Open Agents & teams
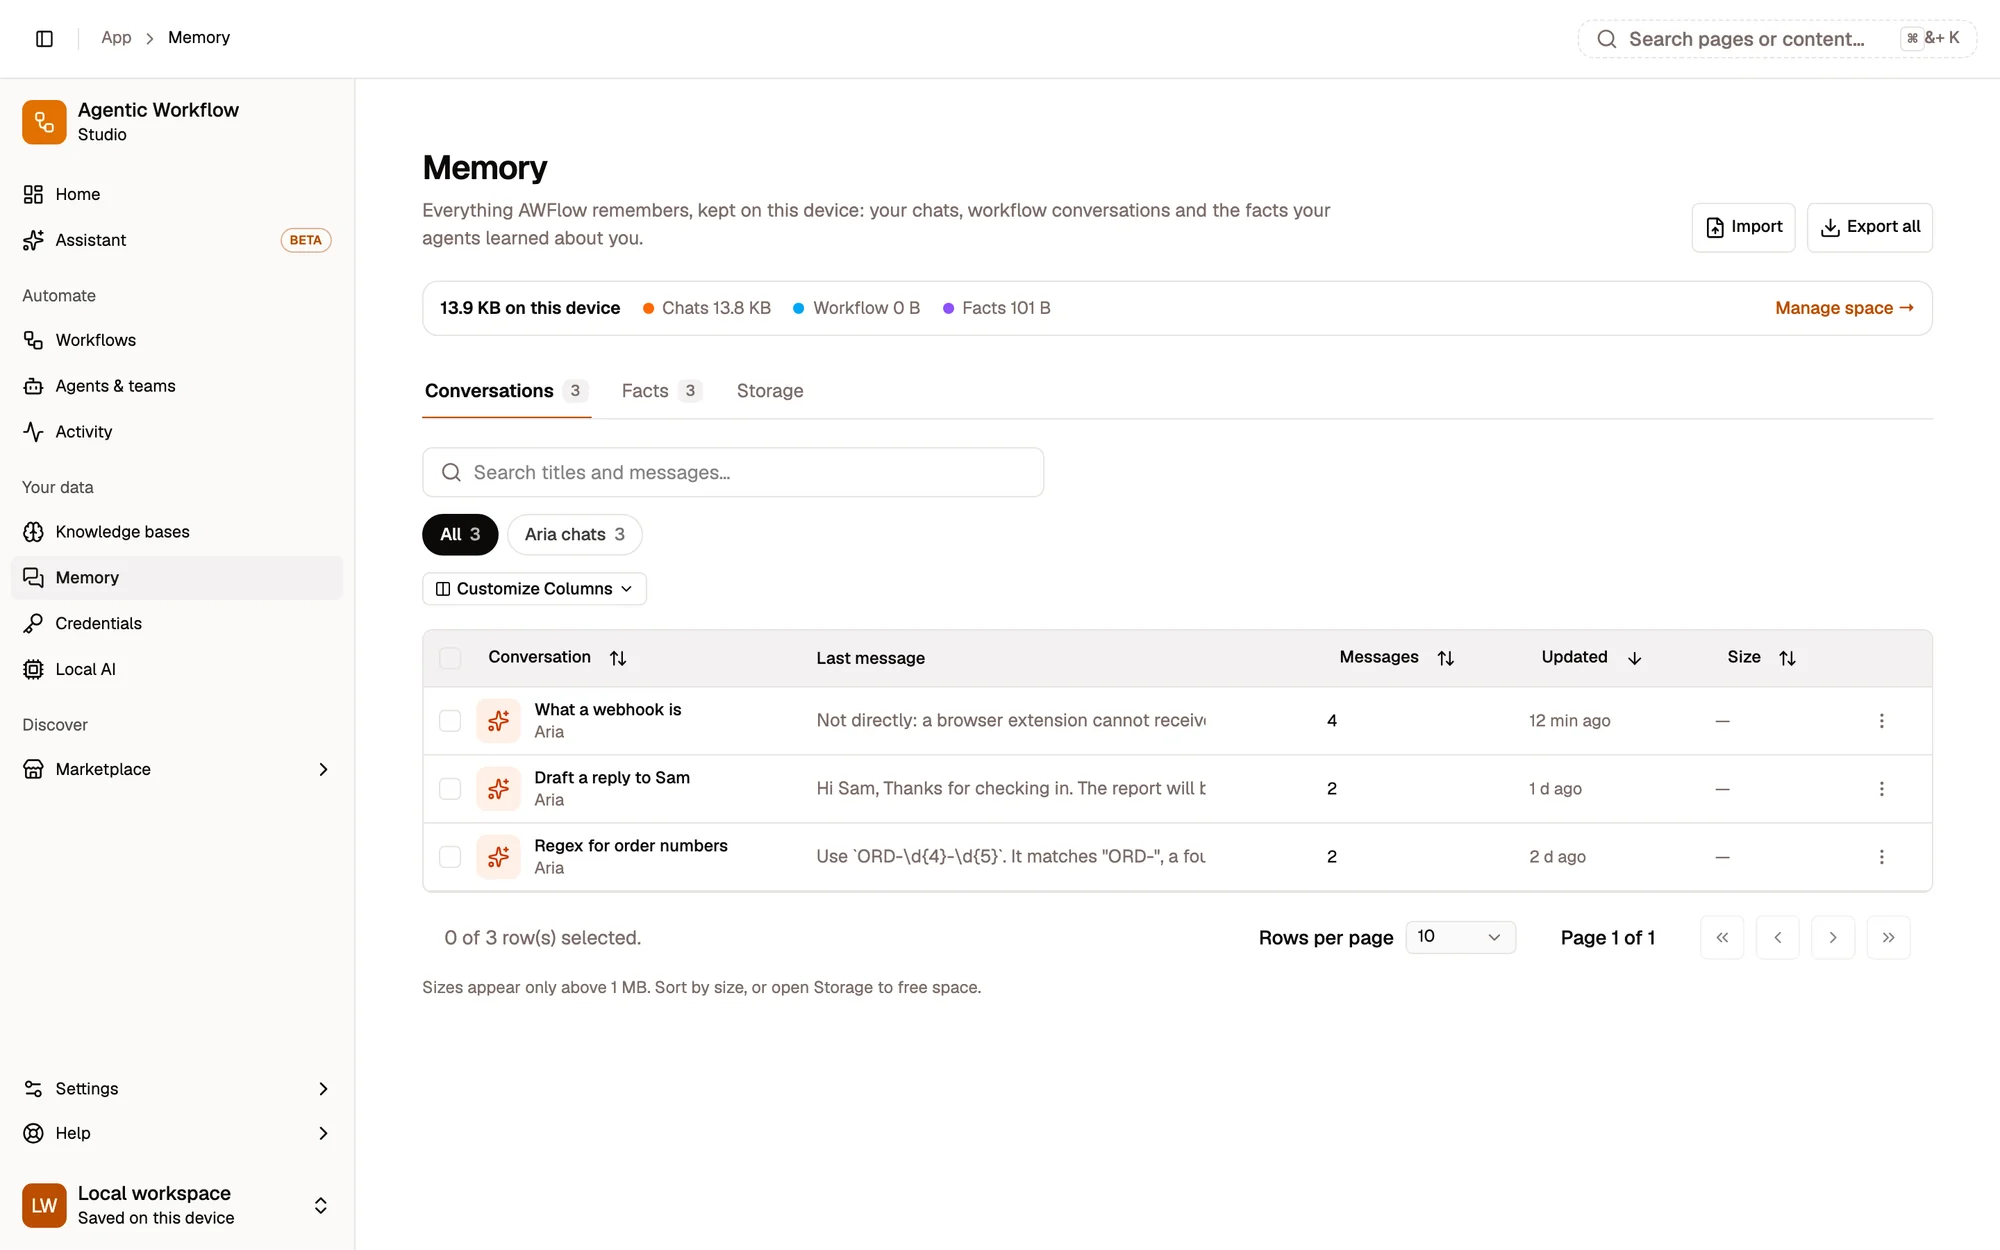The image size is (2000, 1250). click(x=176, y=386)
